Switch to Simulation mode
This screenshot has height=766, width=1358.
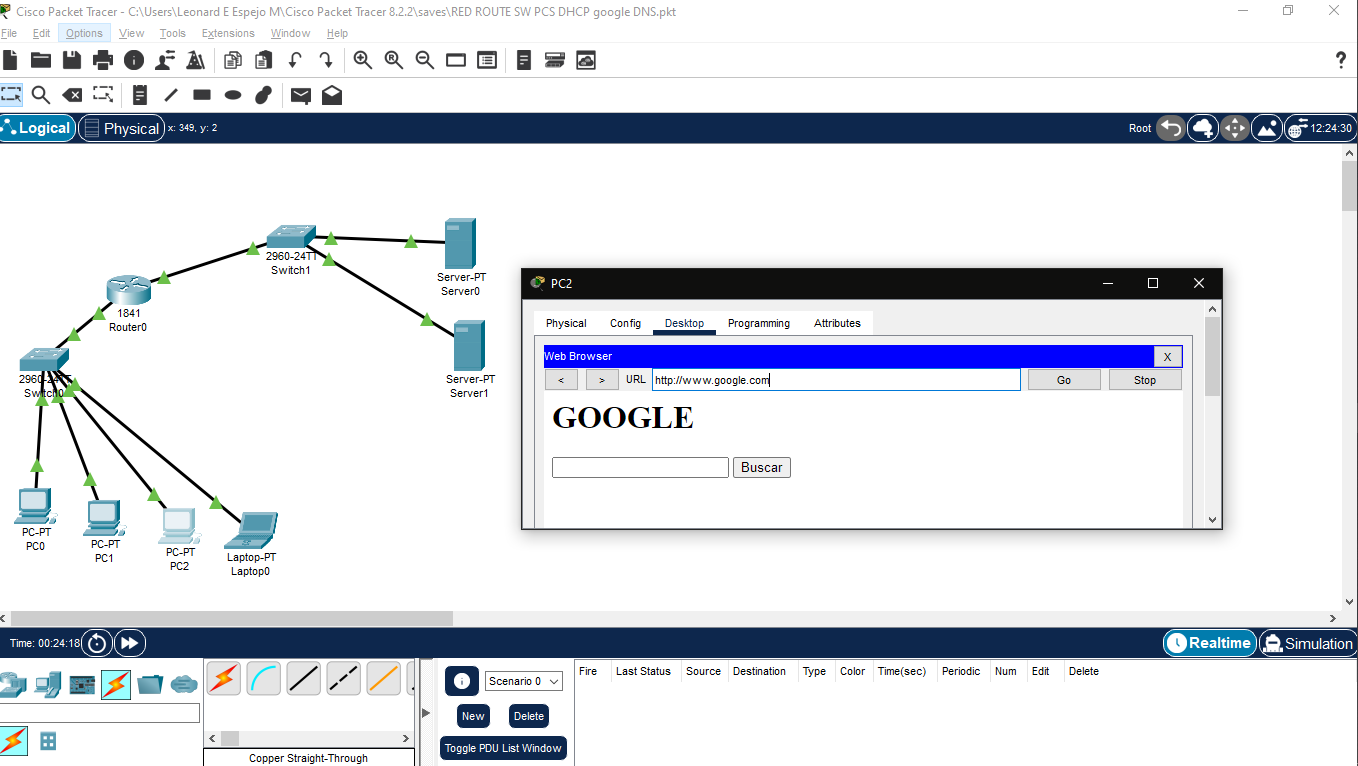(x=1307, y=643)
